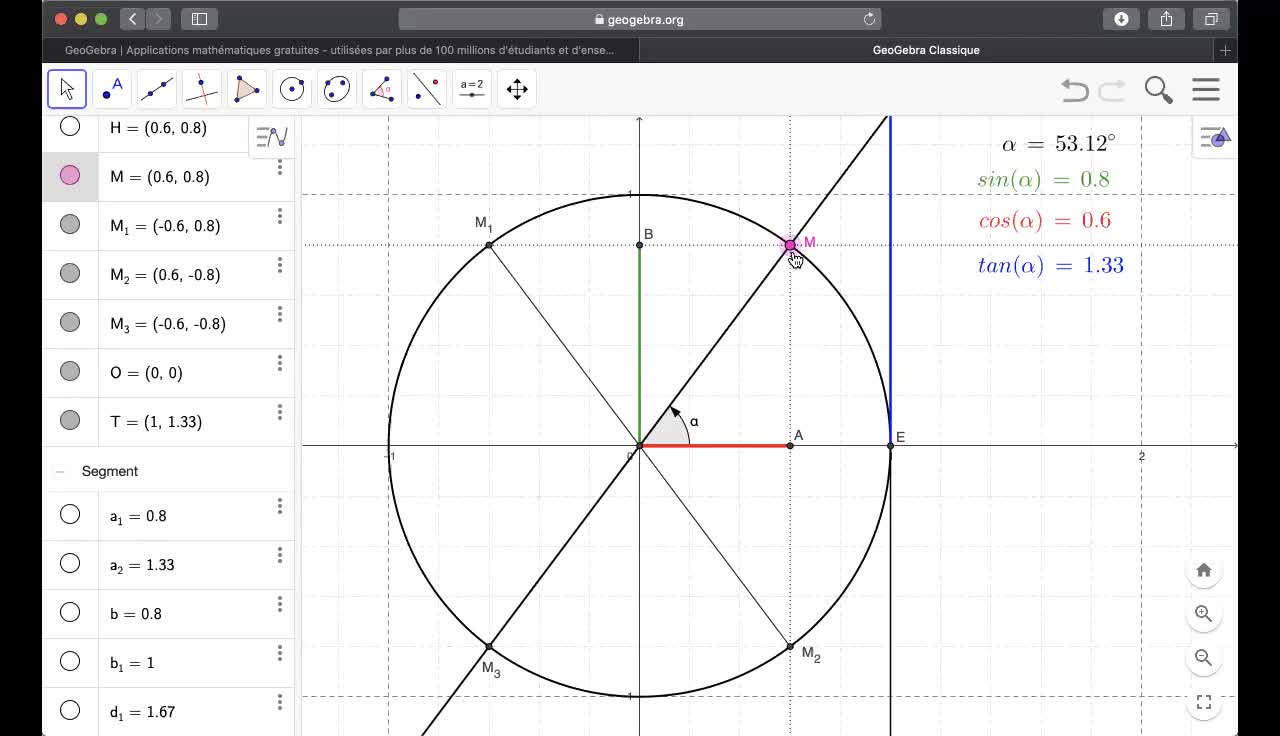Screen dimensions: 1280x736
Task: Select the Angle tool
Action: tap(382, 89)
